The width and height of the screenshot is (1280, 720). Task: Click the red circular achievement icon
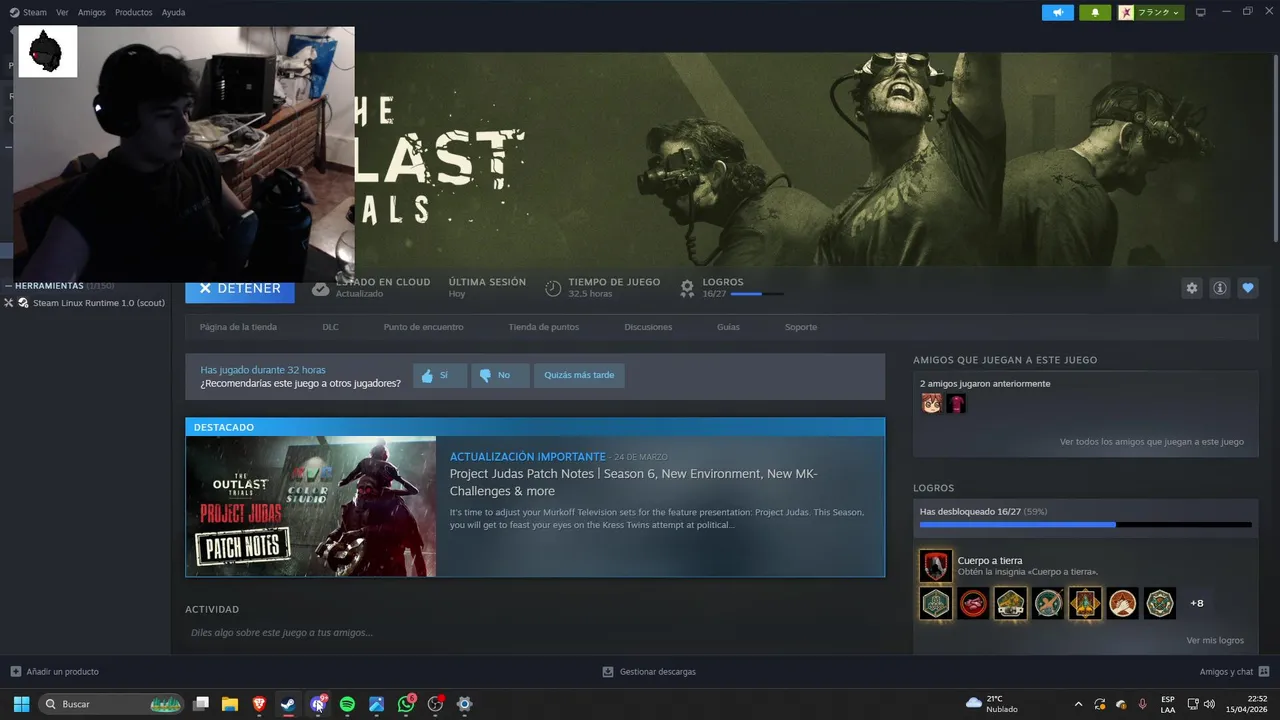pyautogui.click(x=973, y=603)
